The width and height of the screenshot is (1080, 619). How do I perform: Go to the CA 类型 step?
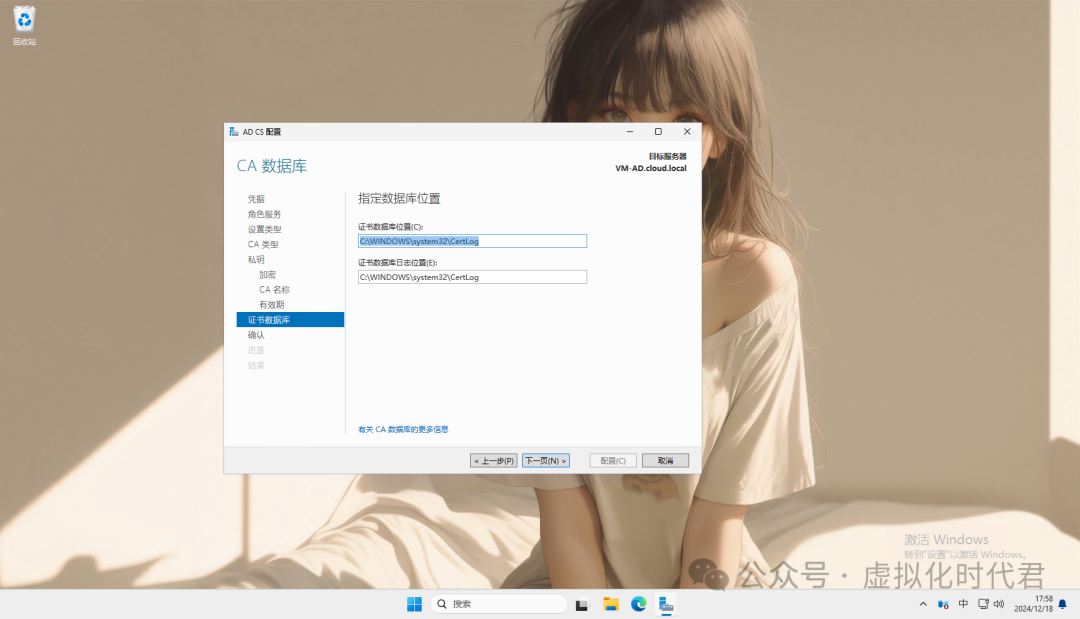pyautogui.click(x=263, y=244)
